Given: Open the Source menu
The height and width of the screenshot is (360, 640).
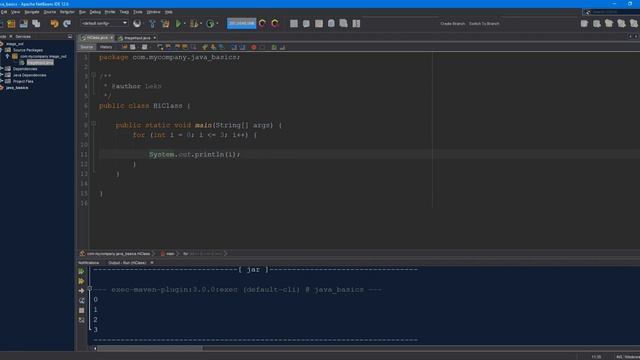Looking at the screenshot, I should 50,12.
